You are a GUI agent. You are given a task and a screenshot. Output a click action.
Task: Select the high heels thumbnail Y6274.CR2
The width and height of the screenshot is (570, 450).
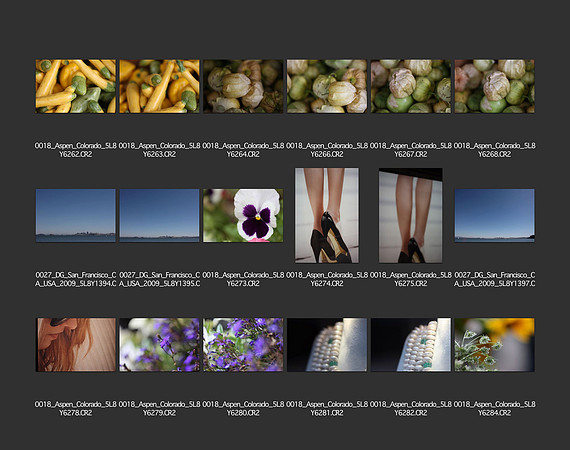327,215
